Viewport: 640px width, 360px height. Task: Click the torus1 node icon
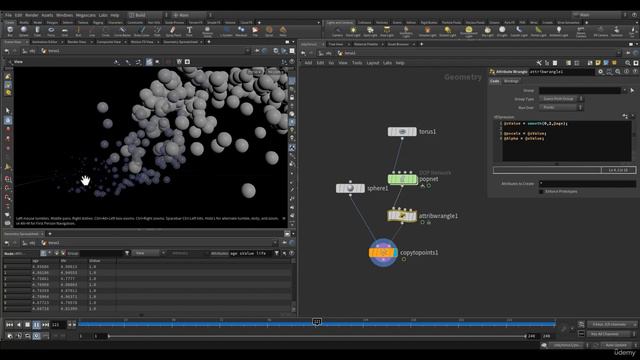tap(402, 131)
